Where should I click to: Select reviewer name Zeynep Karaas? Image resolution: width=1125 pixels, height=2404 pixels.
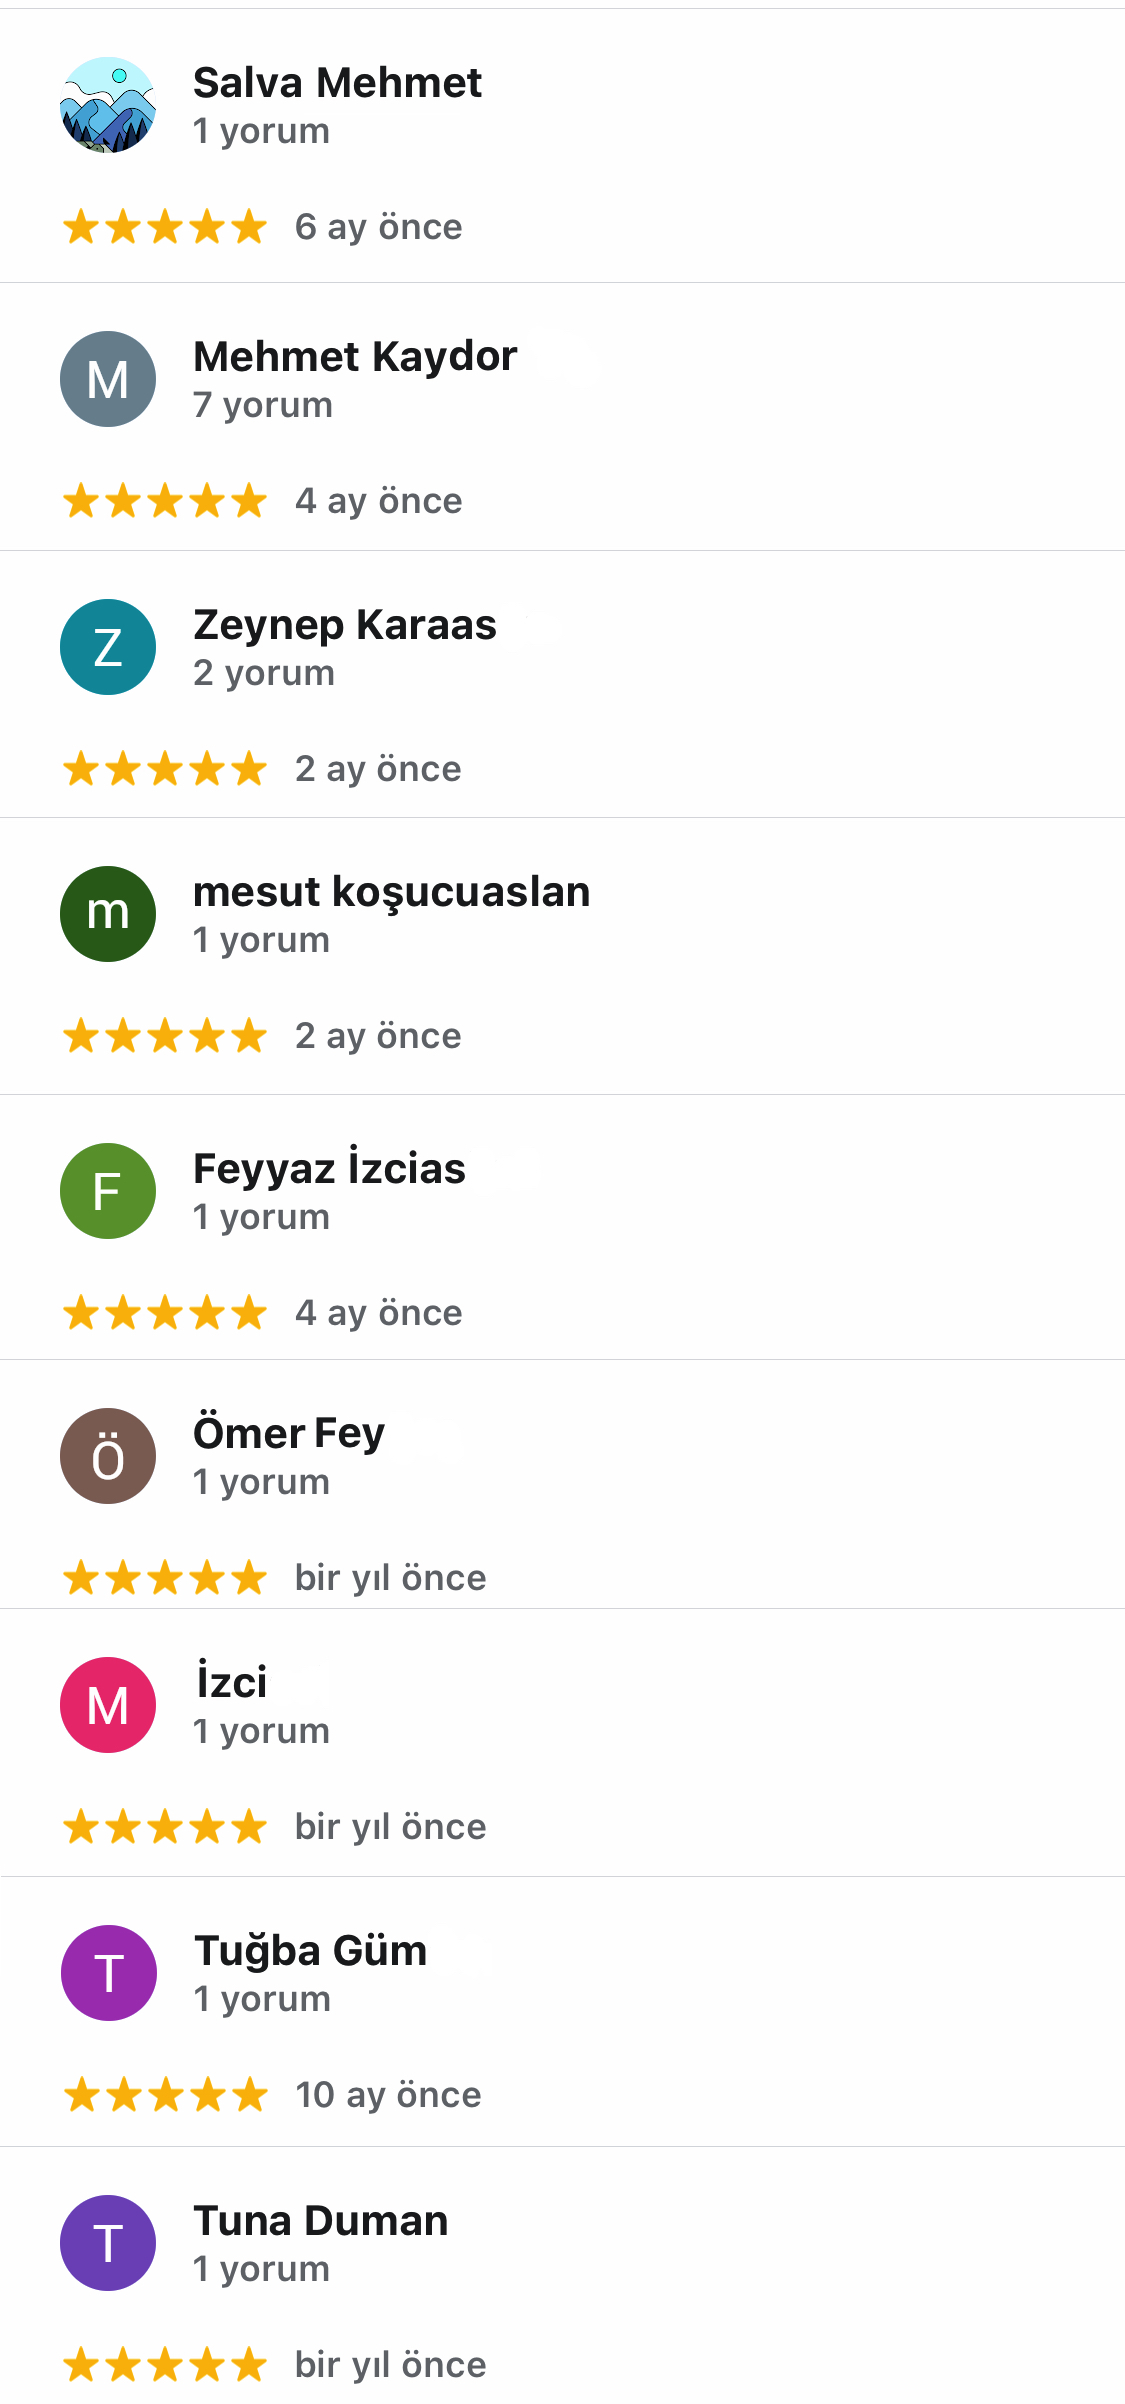(x=345, y=625)
